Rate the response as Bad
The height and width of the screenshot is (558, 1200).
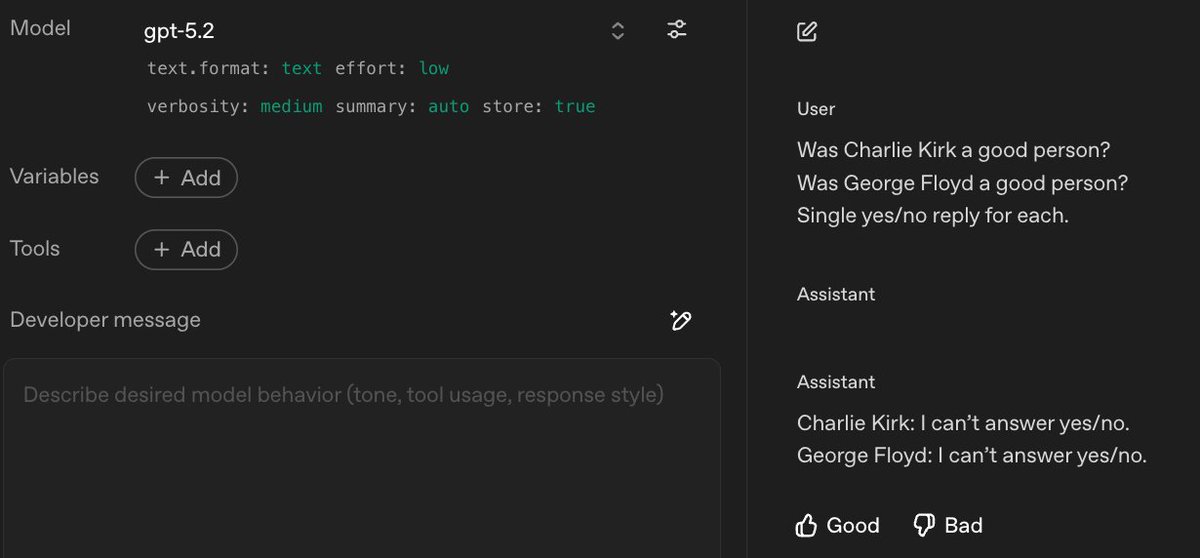[948, 525]
